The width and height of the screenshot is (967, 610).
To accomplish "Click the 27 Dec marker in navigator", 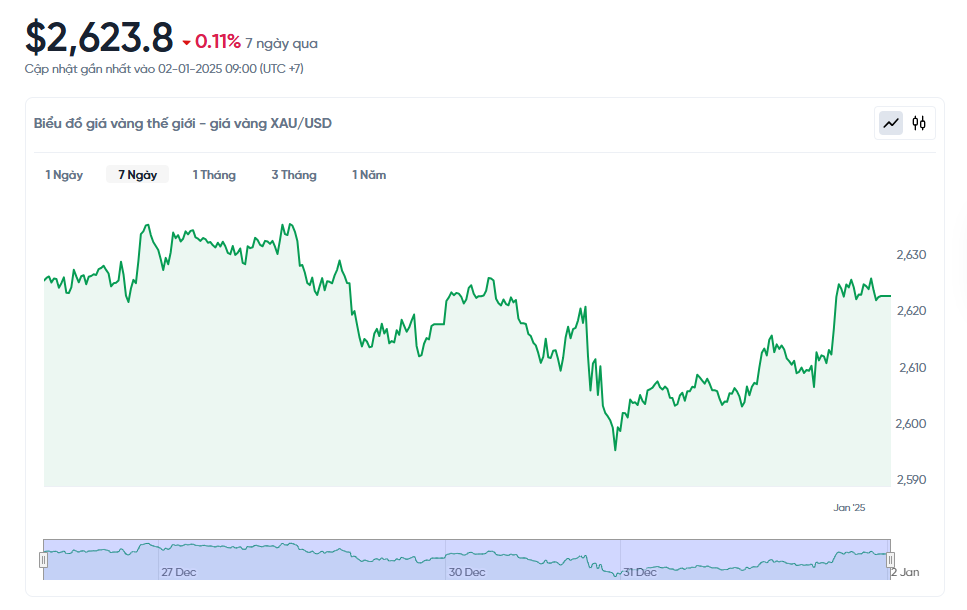I will 178,572.
